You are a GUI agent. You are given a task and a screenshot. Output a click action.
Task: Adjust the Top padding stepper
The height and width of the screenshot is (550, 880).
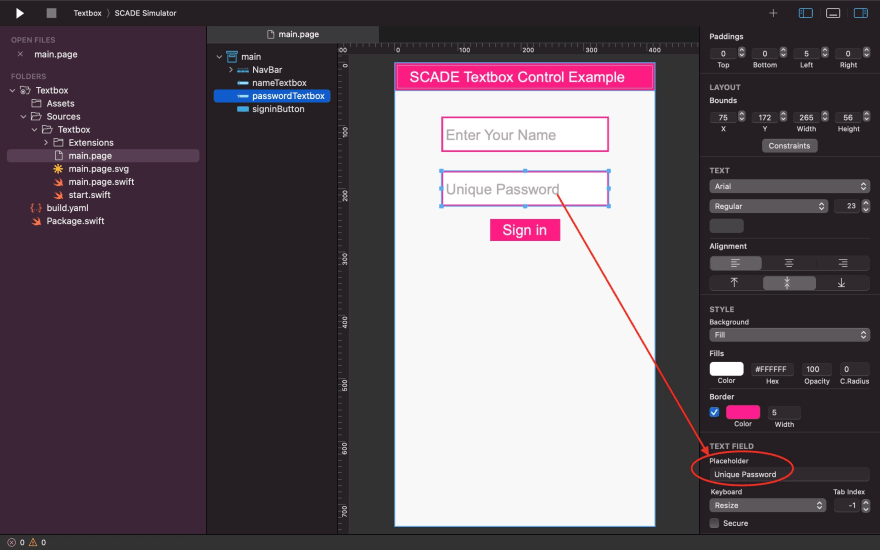742,53
